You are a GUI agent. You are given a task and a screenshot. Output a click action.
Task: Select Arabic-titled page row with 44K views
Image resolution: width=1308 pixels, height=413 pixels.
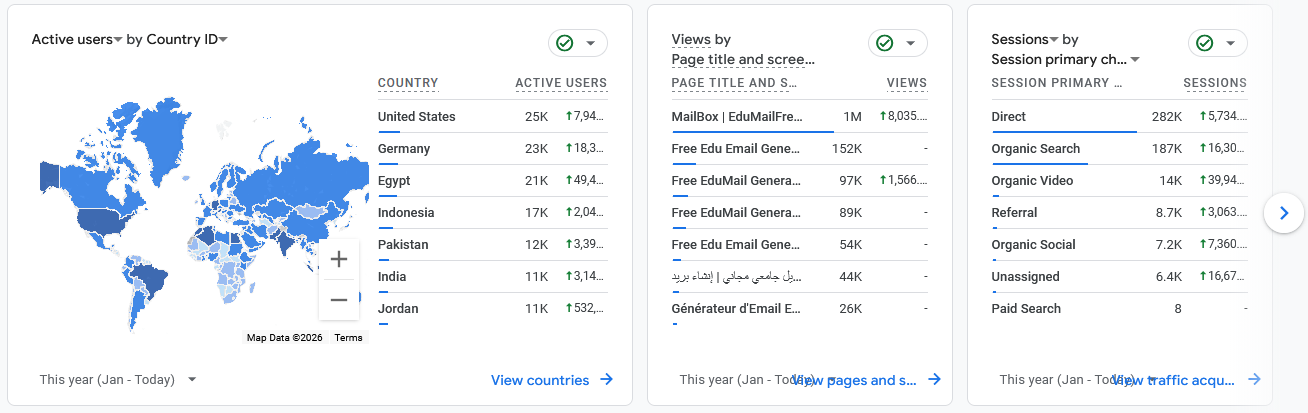(x=800, y=277)
